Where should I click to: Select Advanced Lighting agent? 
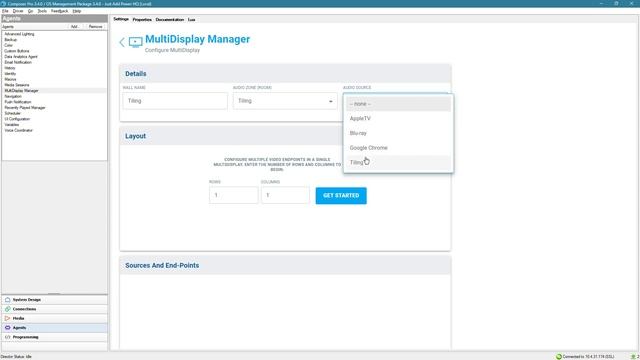tap(19, 34)
